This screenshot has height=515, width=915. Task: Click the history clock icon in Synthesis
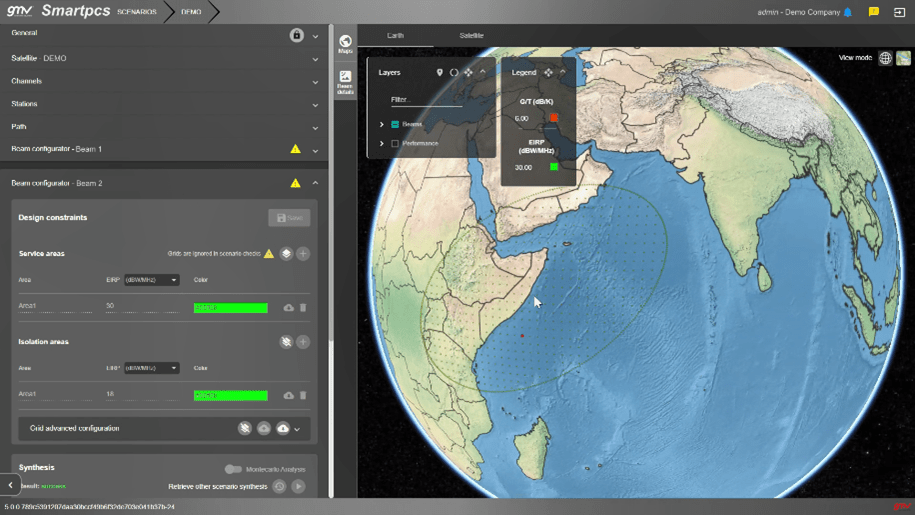280,486
